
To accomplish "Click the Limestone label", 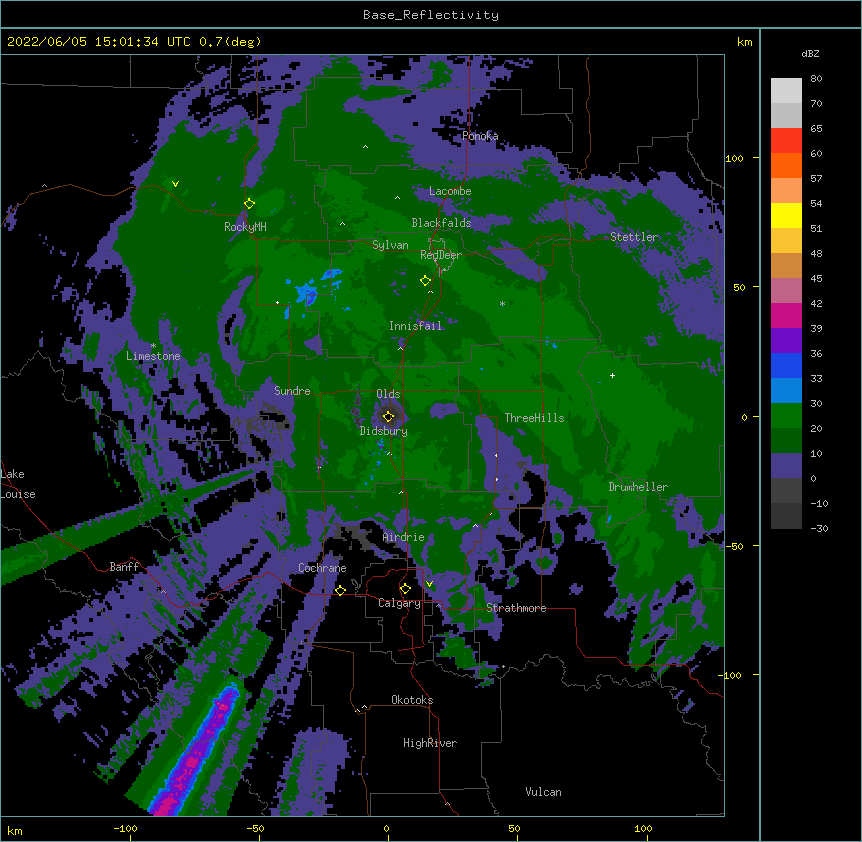I will (x=153, y=356).
